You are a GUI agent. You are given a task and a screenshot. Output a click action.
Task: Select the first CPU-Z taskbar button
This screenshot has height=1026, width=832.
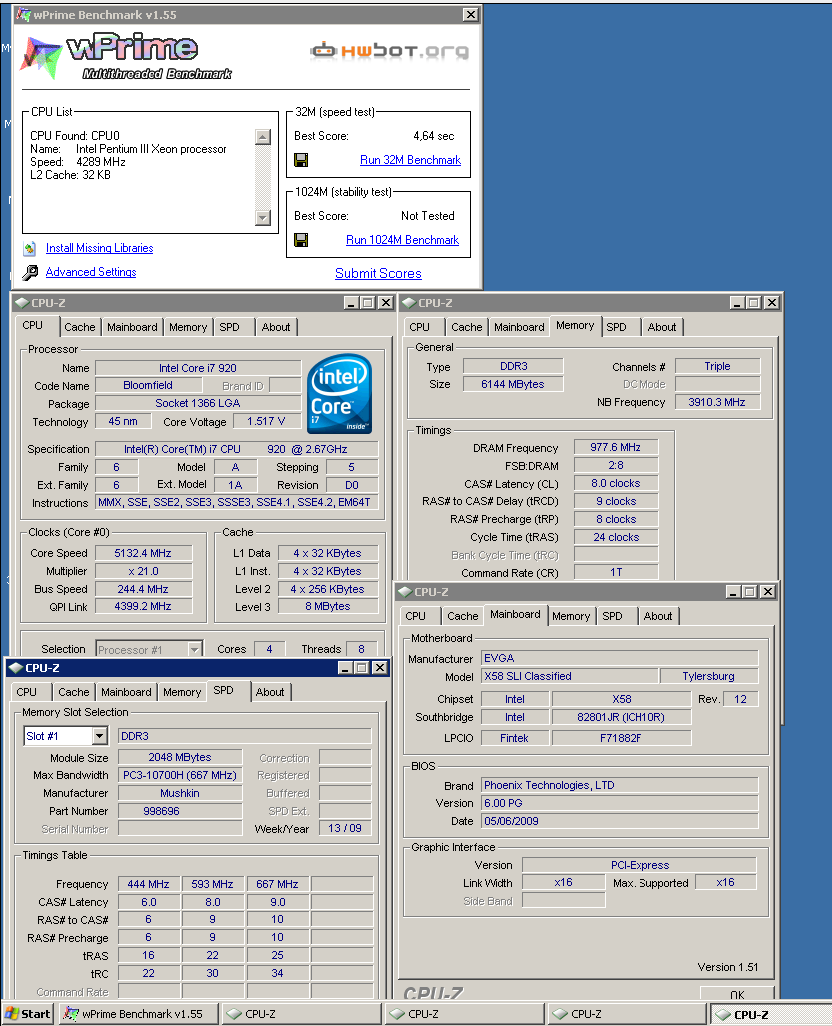(x=302, y=1014)
